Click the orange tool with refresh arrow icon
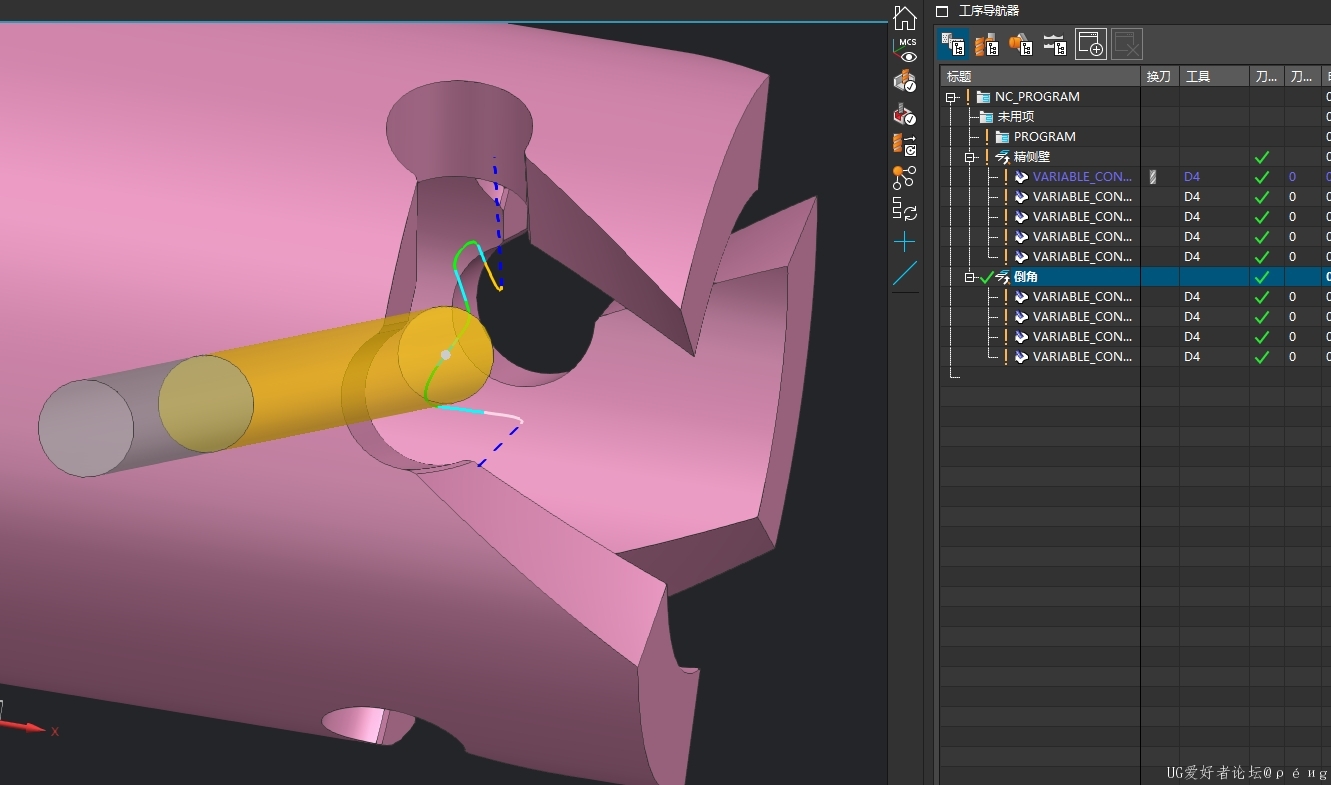This screenshot has width=1331, height=785. (904, 145)
